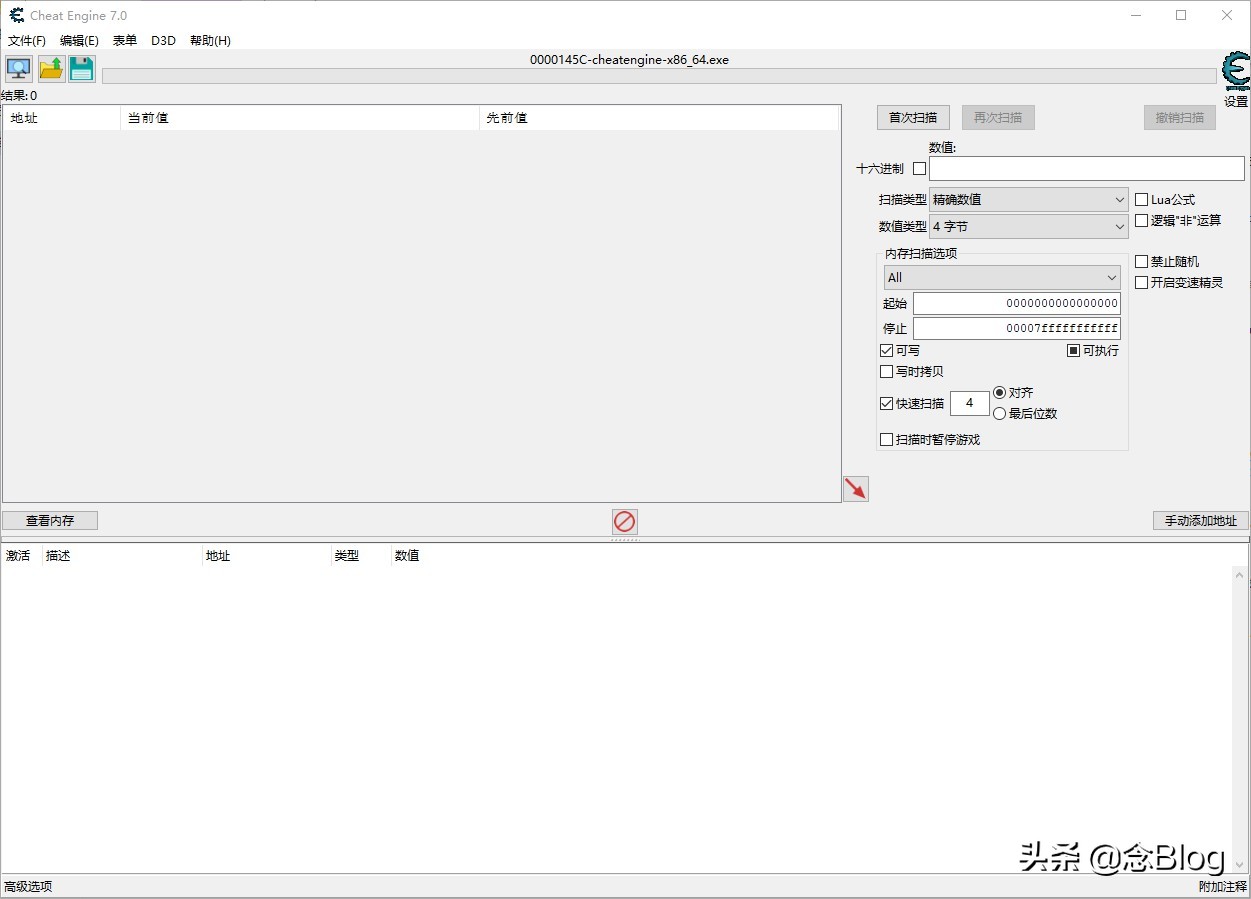Click the open file folder icon
The height and width of the screenshot is (899, 1251).
[51, 69]
